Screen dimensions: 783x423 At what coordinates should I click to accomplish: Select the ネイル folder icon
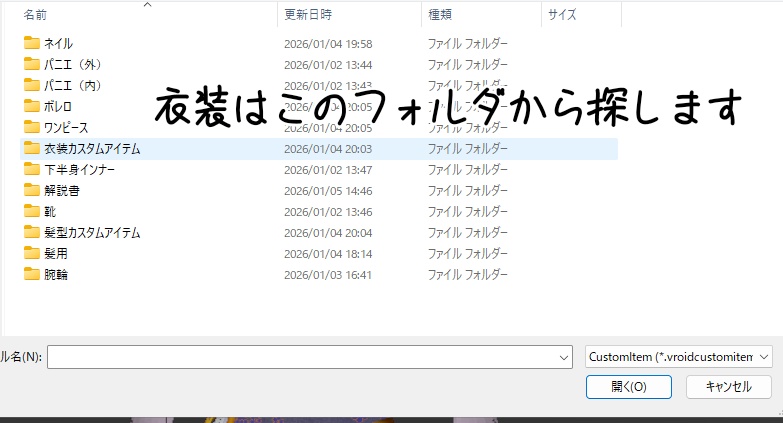click(31, 43)
